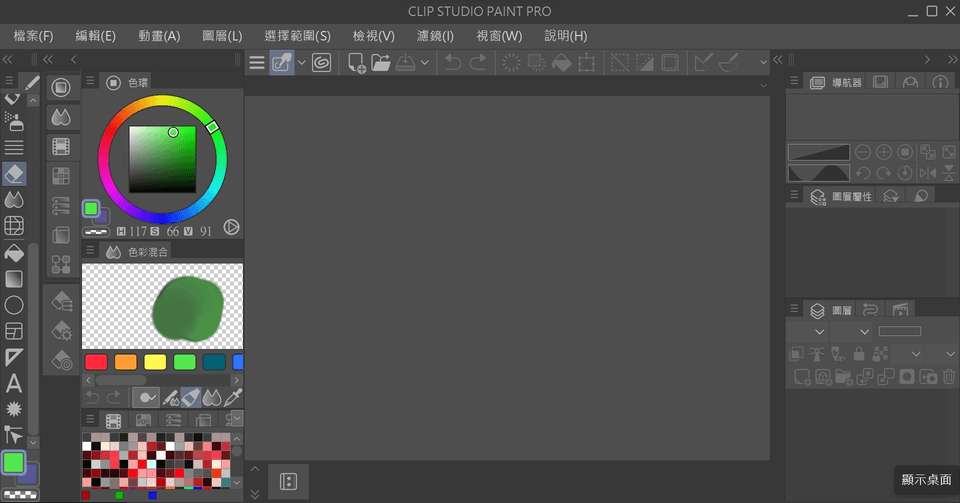
Task: Delete layer with trash icon
Action: tap(949, 377)
